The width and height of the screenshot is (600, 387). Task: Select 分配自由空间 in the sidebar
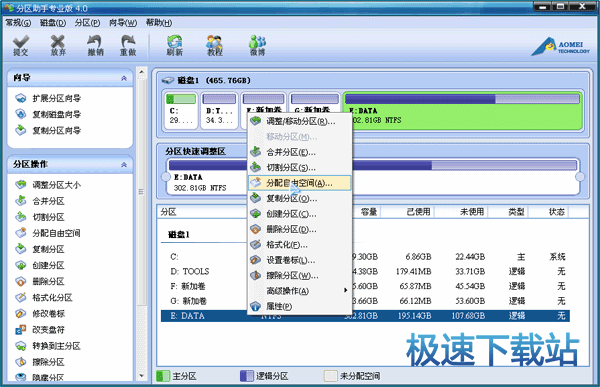point(48,233)
